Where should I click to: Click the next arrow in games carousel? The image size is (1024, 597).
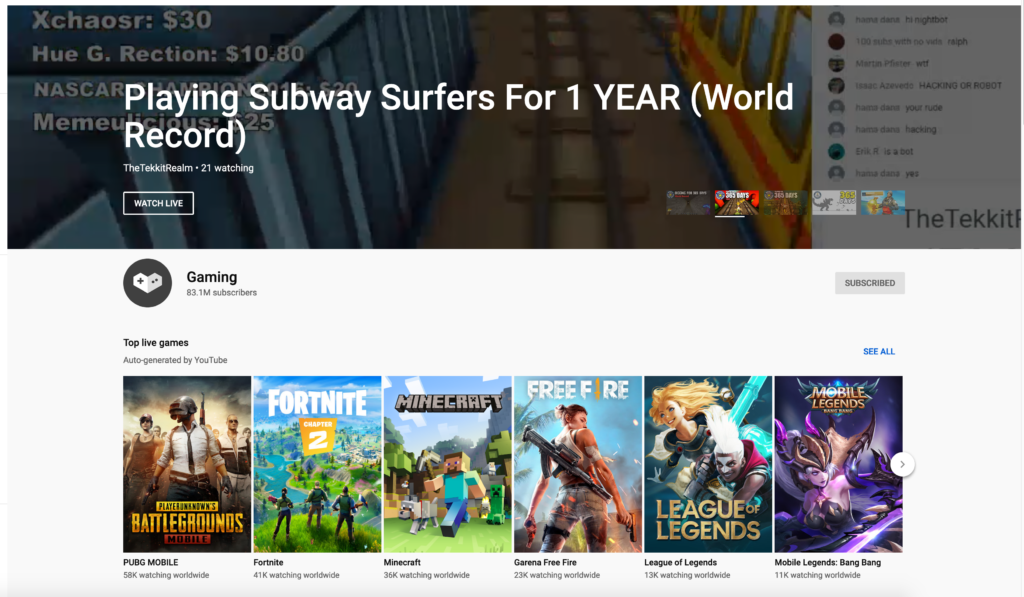click(902, 464)
